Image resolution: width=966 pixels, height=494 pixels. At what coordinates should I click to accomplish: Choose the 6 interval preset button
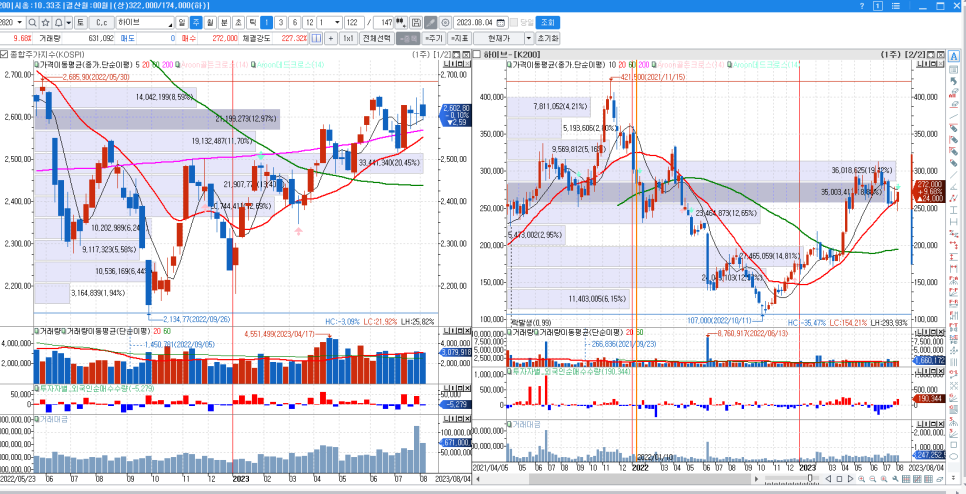[294, 22]
